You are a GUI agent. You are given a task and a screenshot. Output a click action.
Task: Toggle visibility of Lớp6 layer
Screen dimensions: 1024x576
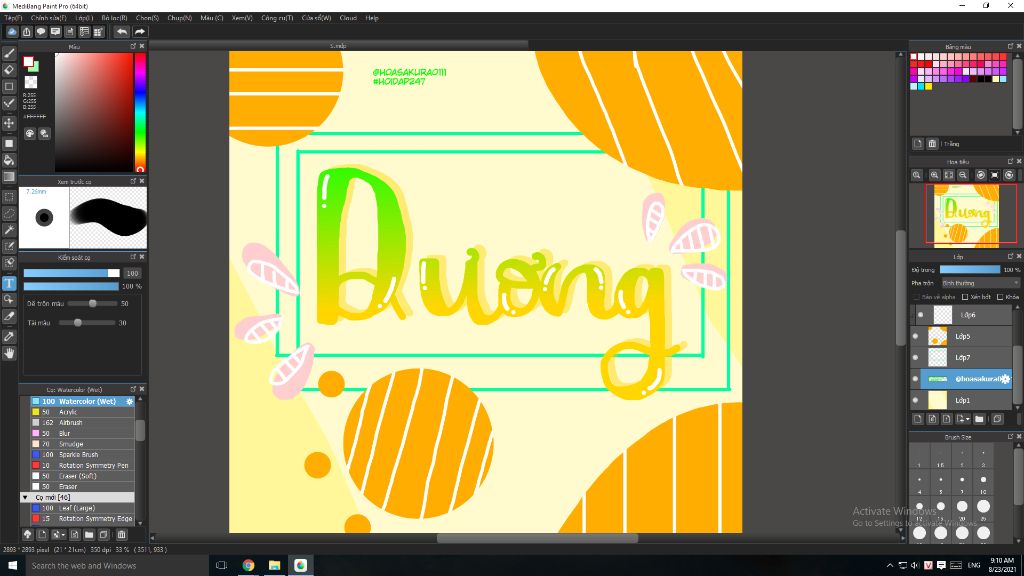(x=921, y=315)
